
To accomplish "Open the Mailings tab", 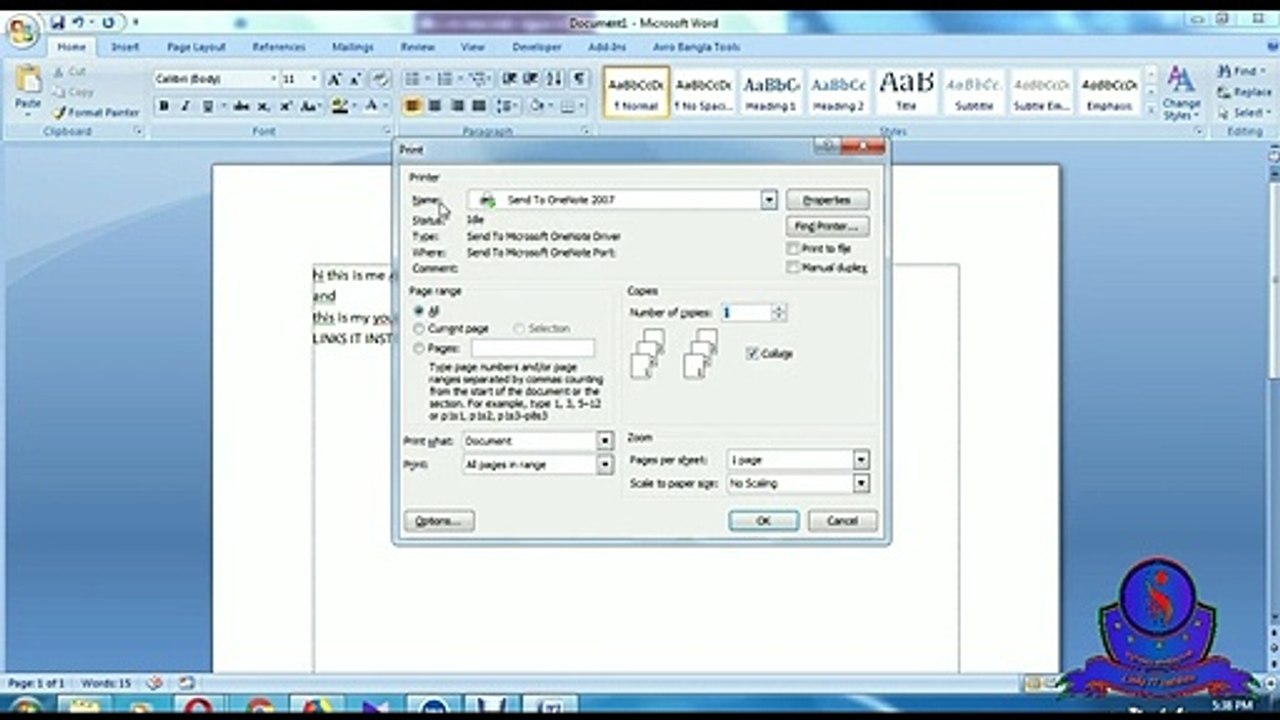I will coord(352,47).
